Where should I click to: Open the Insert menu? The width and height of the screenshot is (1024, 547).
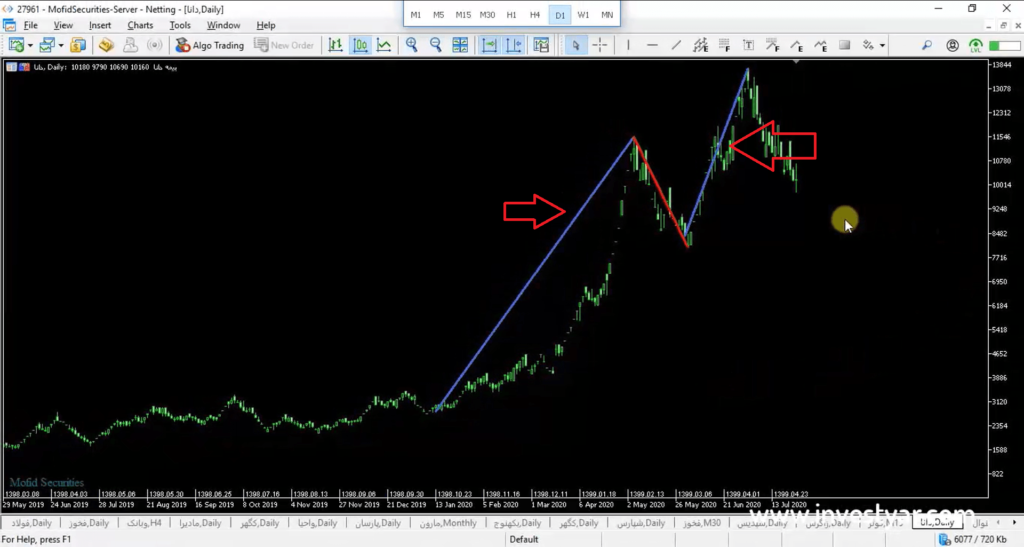[100, 25]
